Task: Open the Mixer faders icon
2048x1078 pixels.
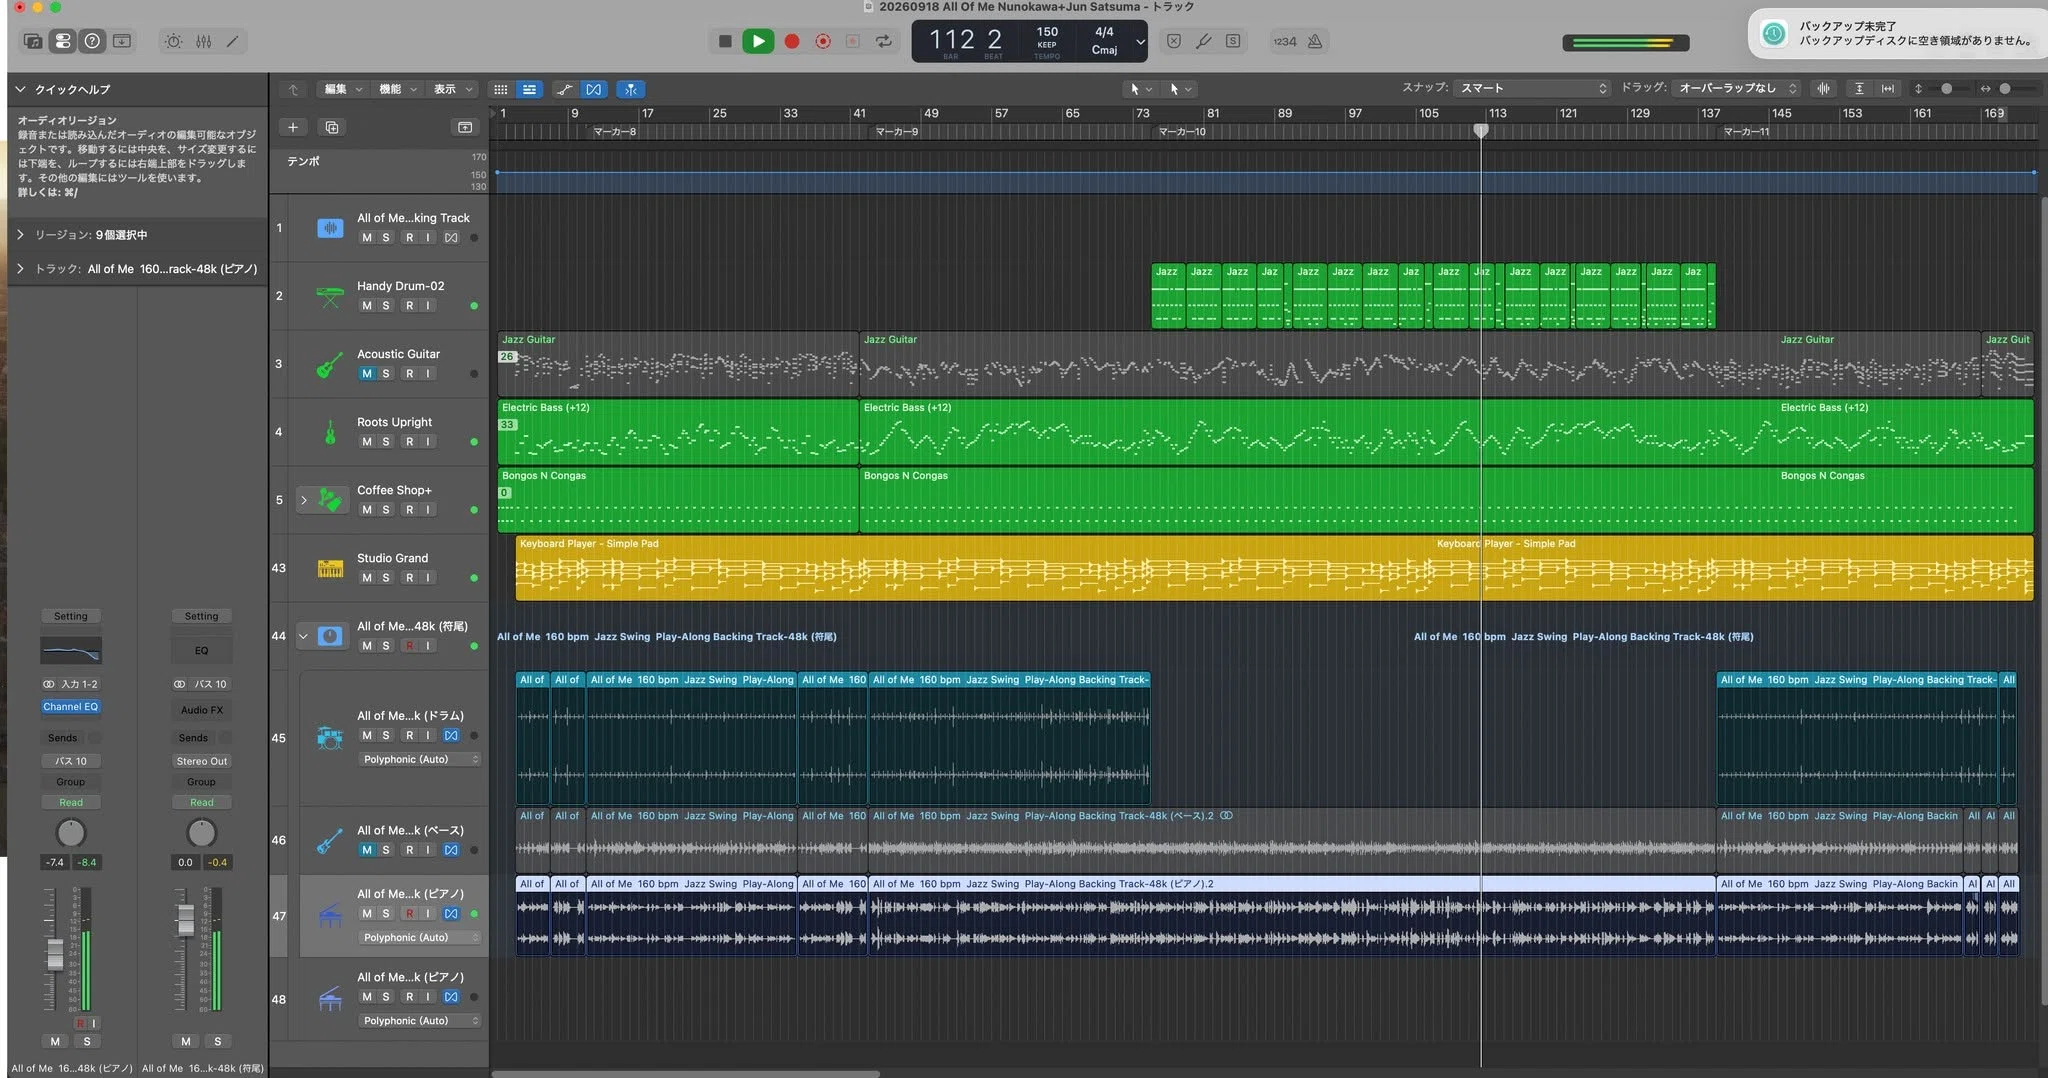Action: tap(204, 41)
